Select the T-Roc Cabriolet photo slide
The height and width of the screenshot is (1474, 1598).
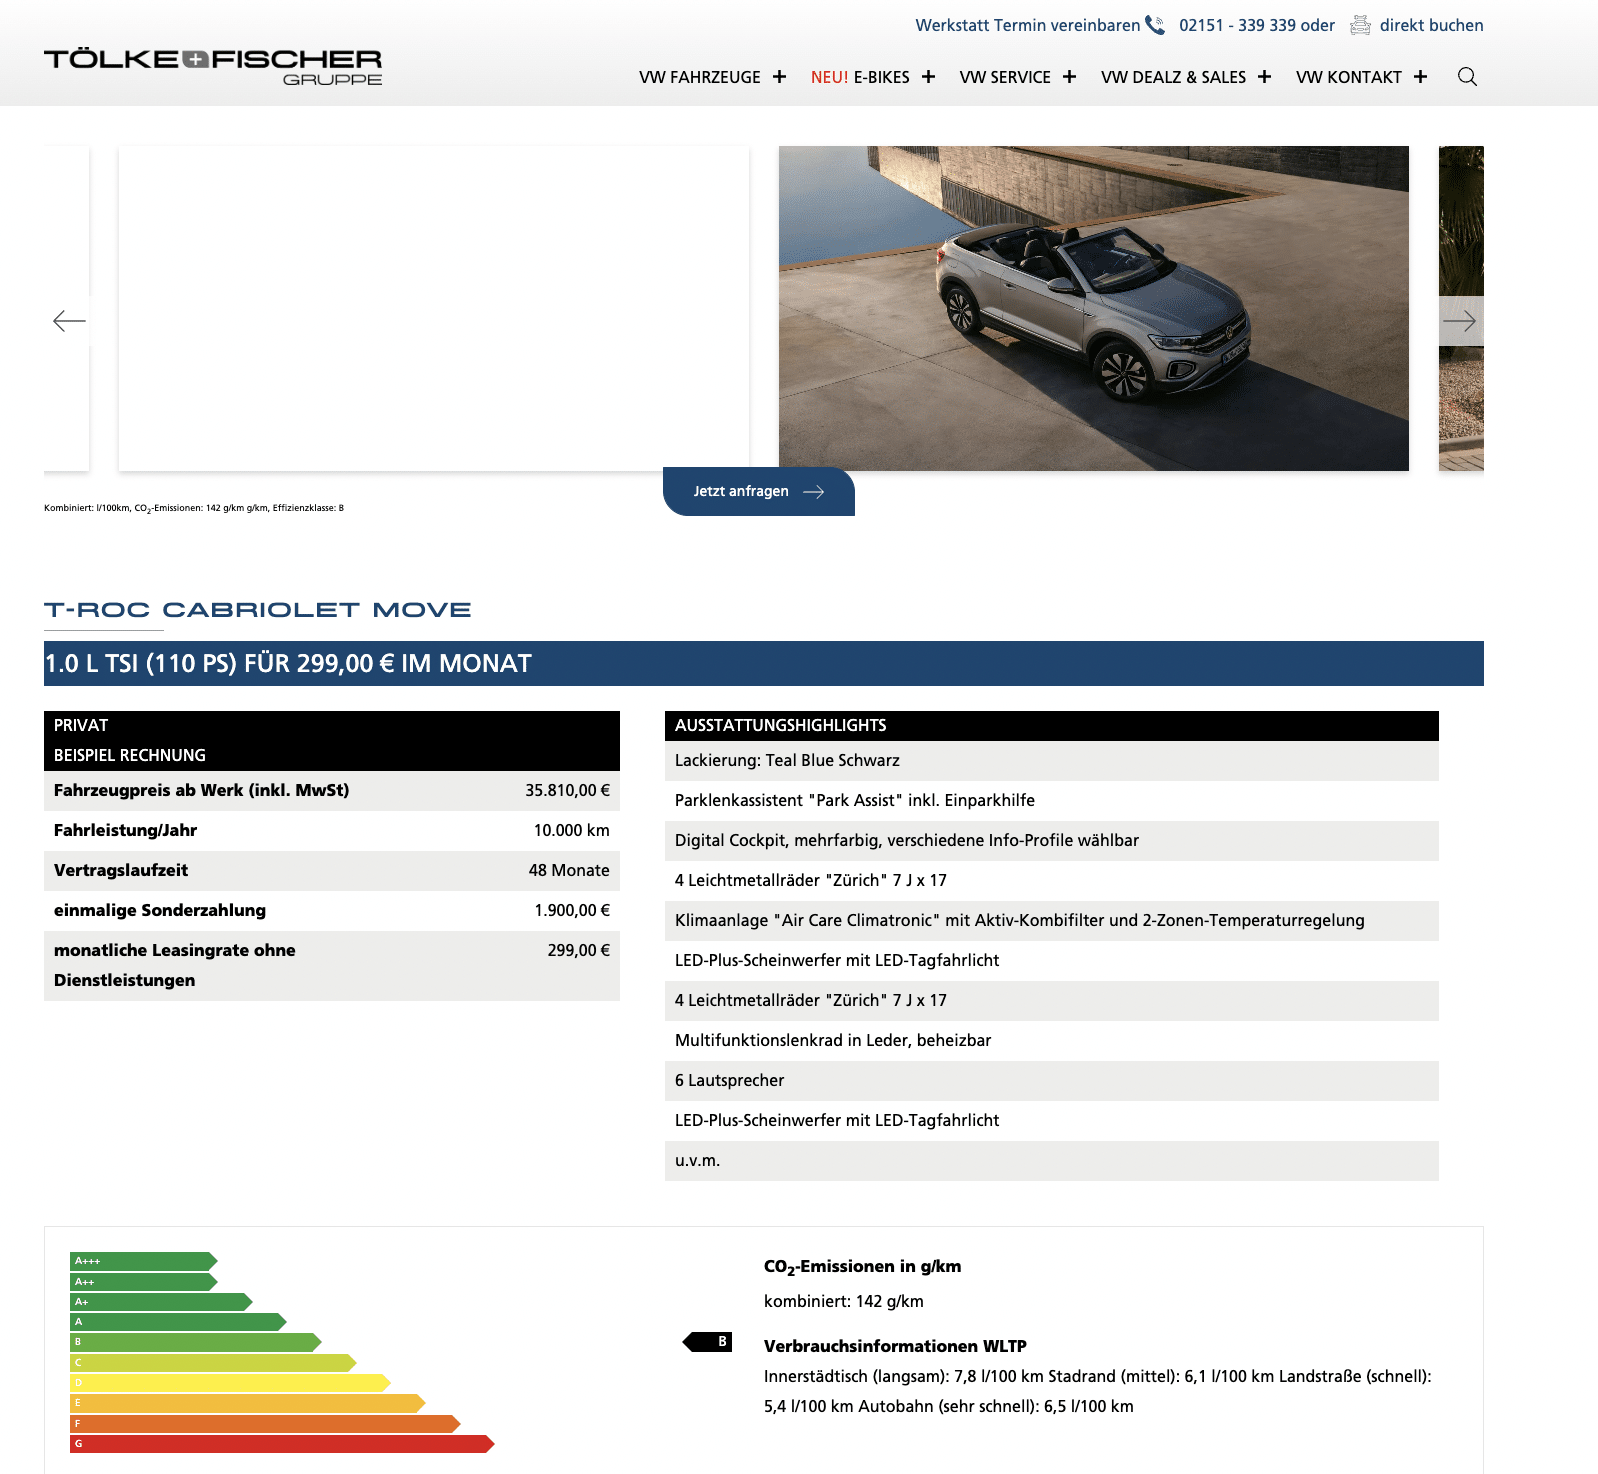point(1094,308)
